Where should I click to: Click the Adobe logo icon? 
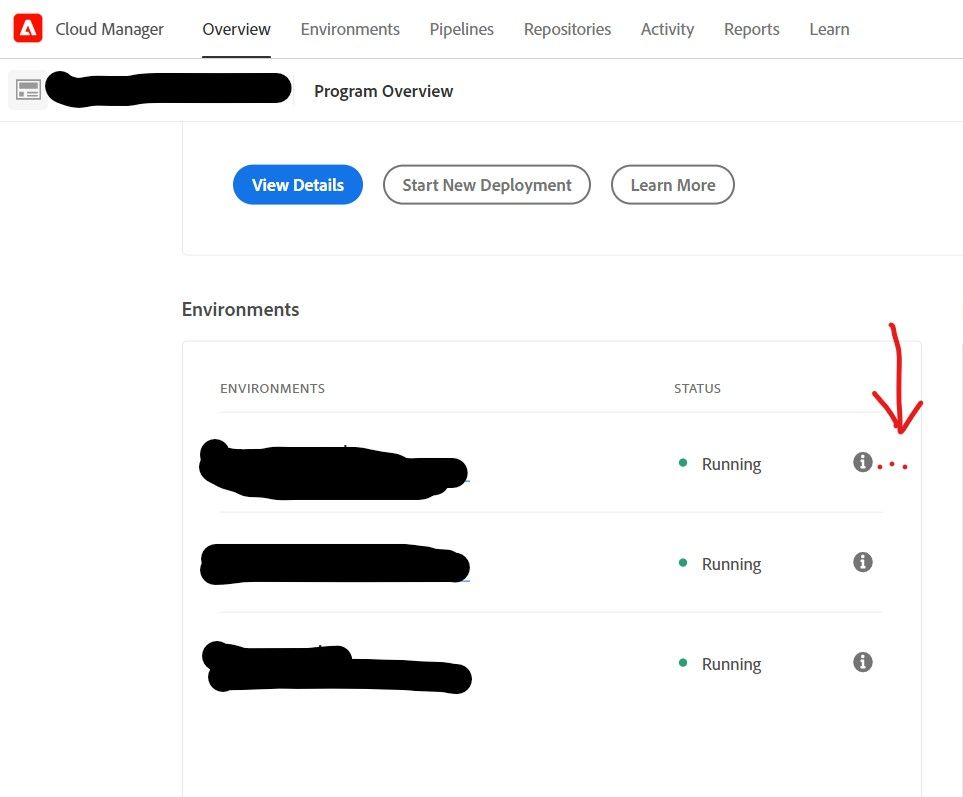28,29
